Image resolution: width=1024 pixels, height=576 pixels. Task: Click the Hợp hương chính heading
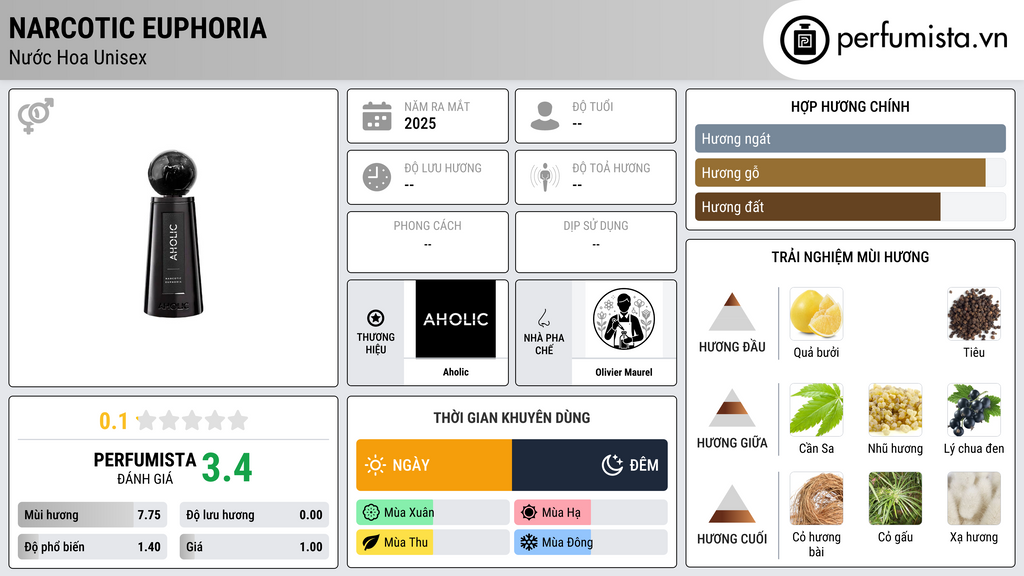[850, 106]
